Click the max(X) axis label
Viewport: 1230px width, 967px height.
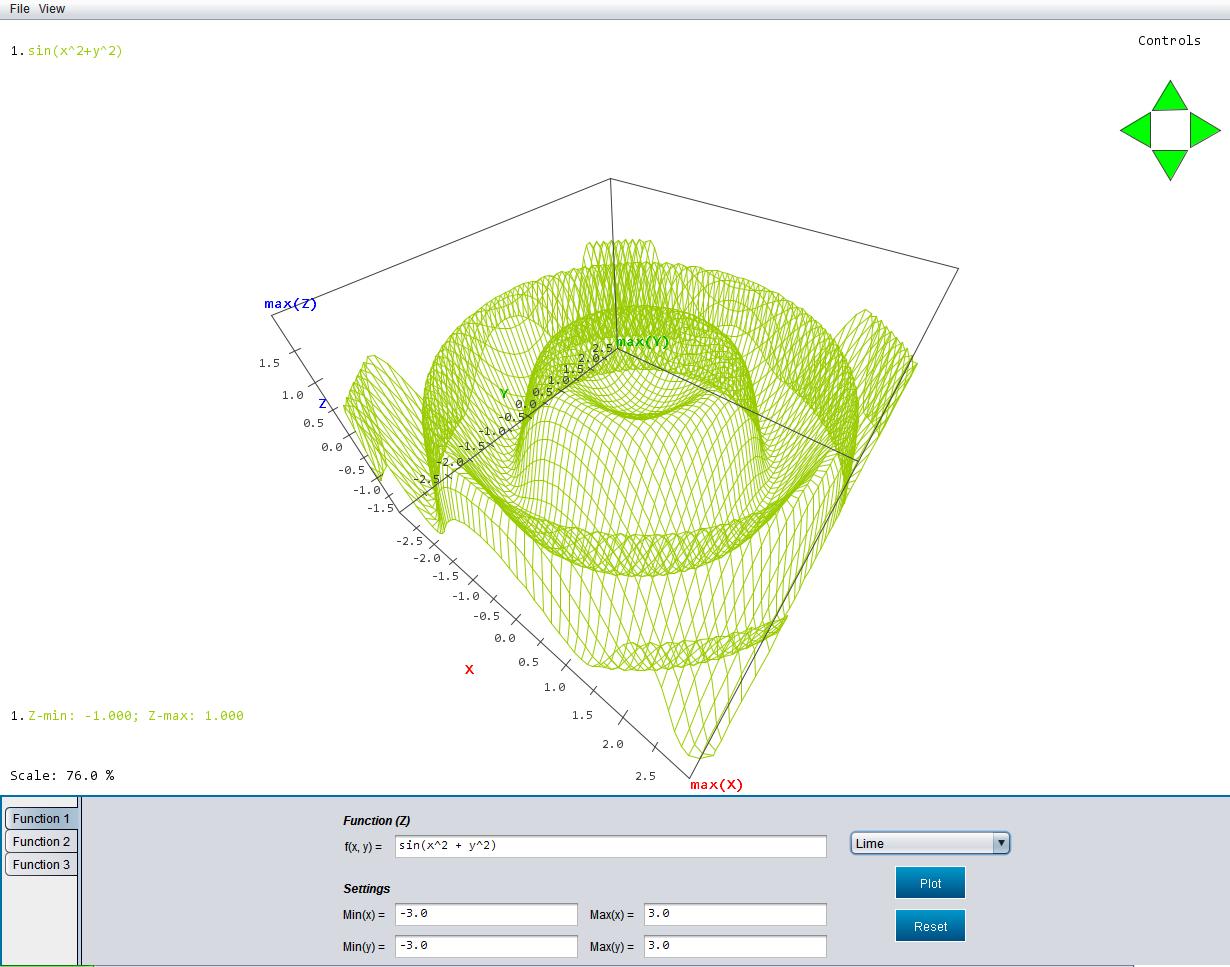pyautogui.click(x=717, y=785)
